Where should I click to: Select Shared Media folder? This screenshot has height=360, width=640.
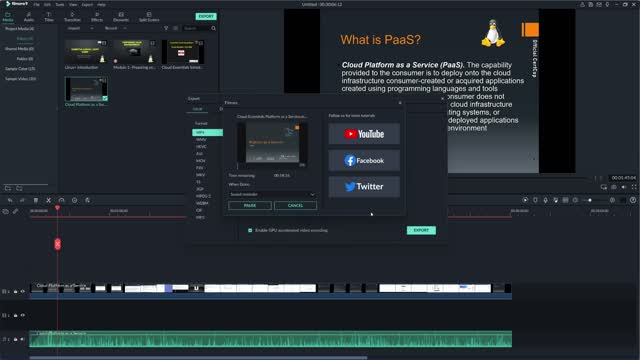point(19,49)
